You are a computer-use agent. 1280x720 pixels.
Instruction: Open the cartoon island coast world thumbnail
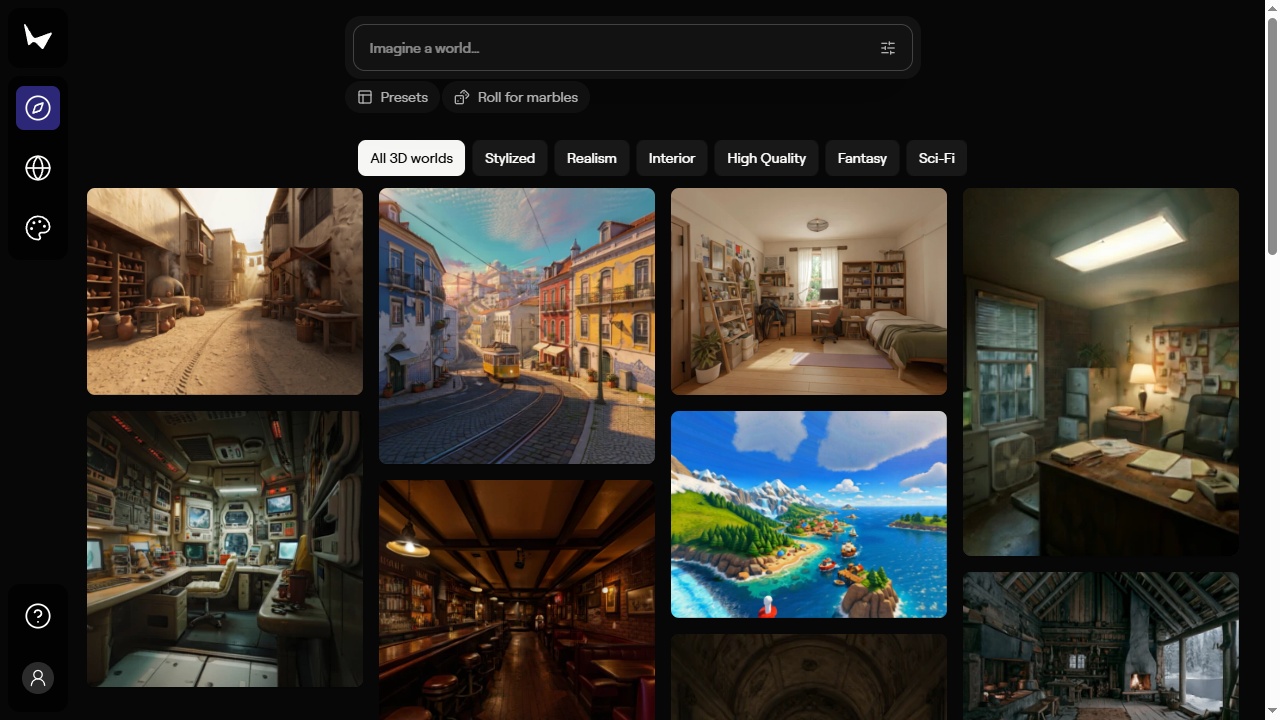click(x=809, y=514)
